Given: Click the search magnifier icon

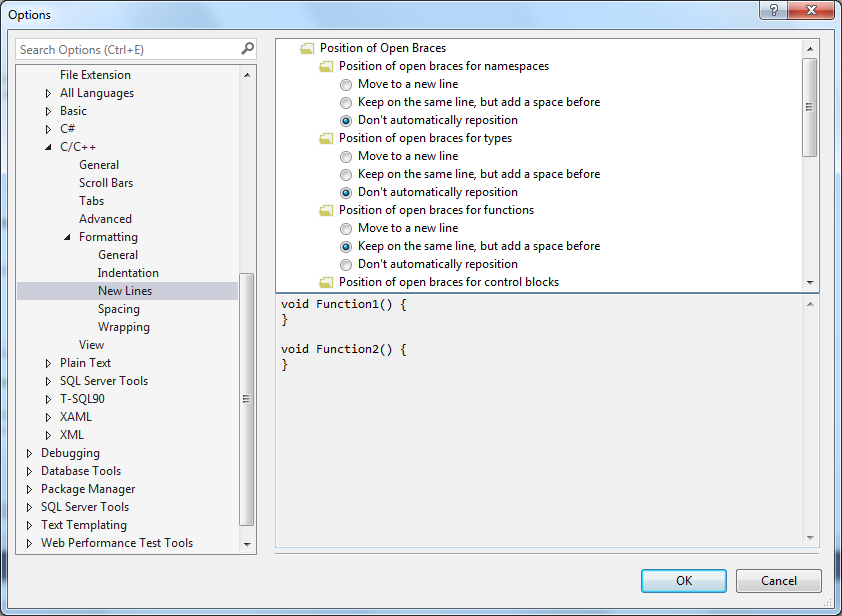Looking at the screenshot, I should (x=247, y=49).
